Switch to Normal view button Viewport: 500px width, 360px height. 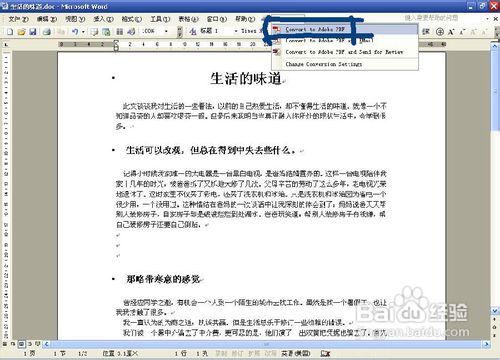(5, 343)
